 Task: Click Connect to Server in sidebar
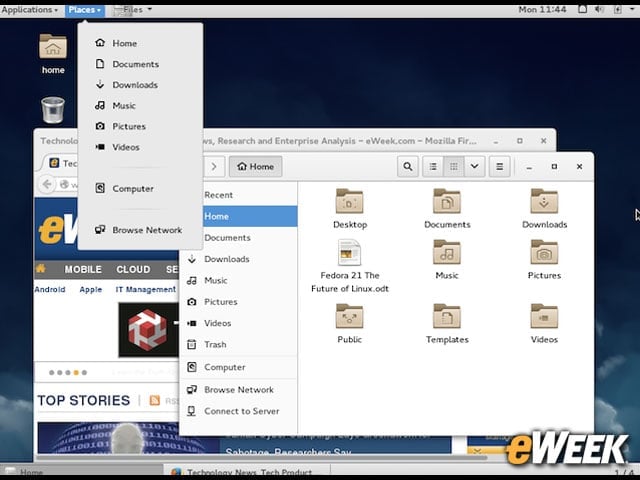tap(242, 411)
